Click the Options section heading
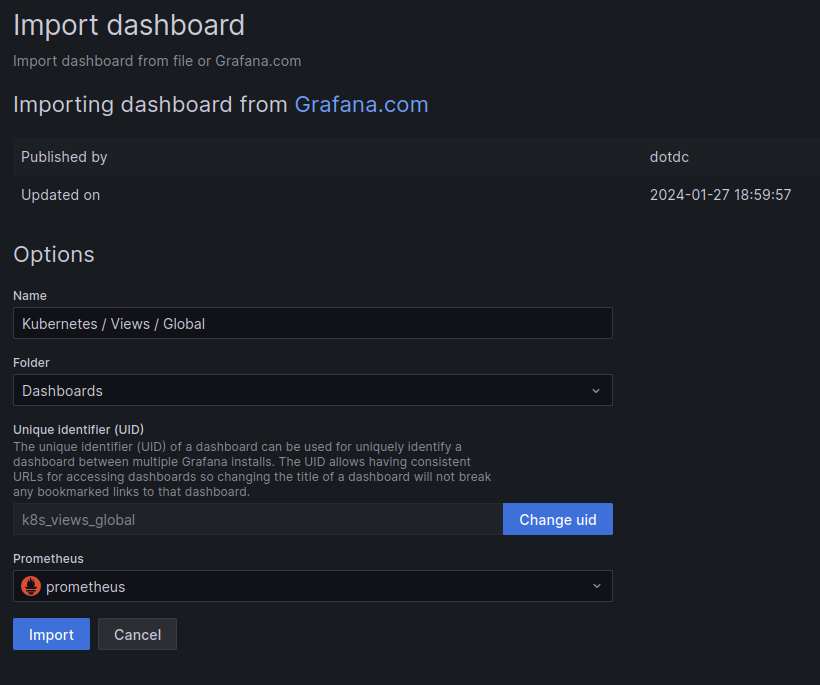Viewport: 820px width, 685px height. pyautogui.click(x=54, y=255)
